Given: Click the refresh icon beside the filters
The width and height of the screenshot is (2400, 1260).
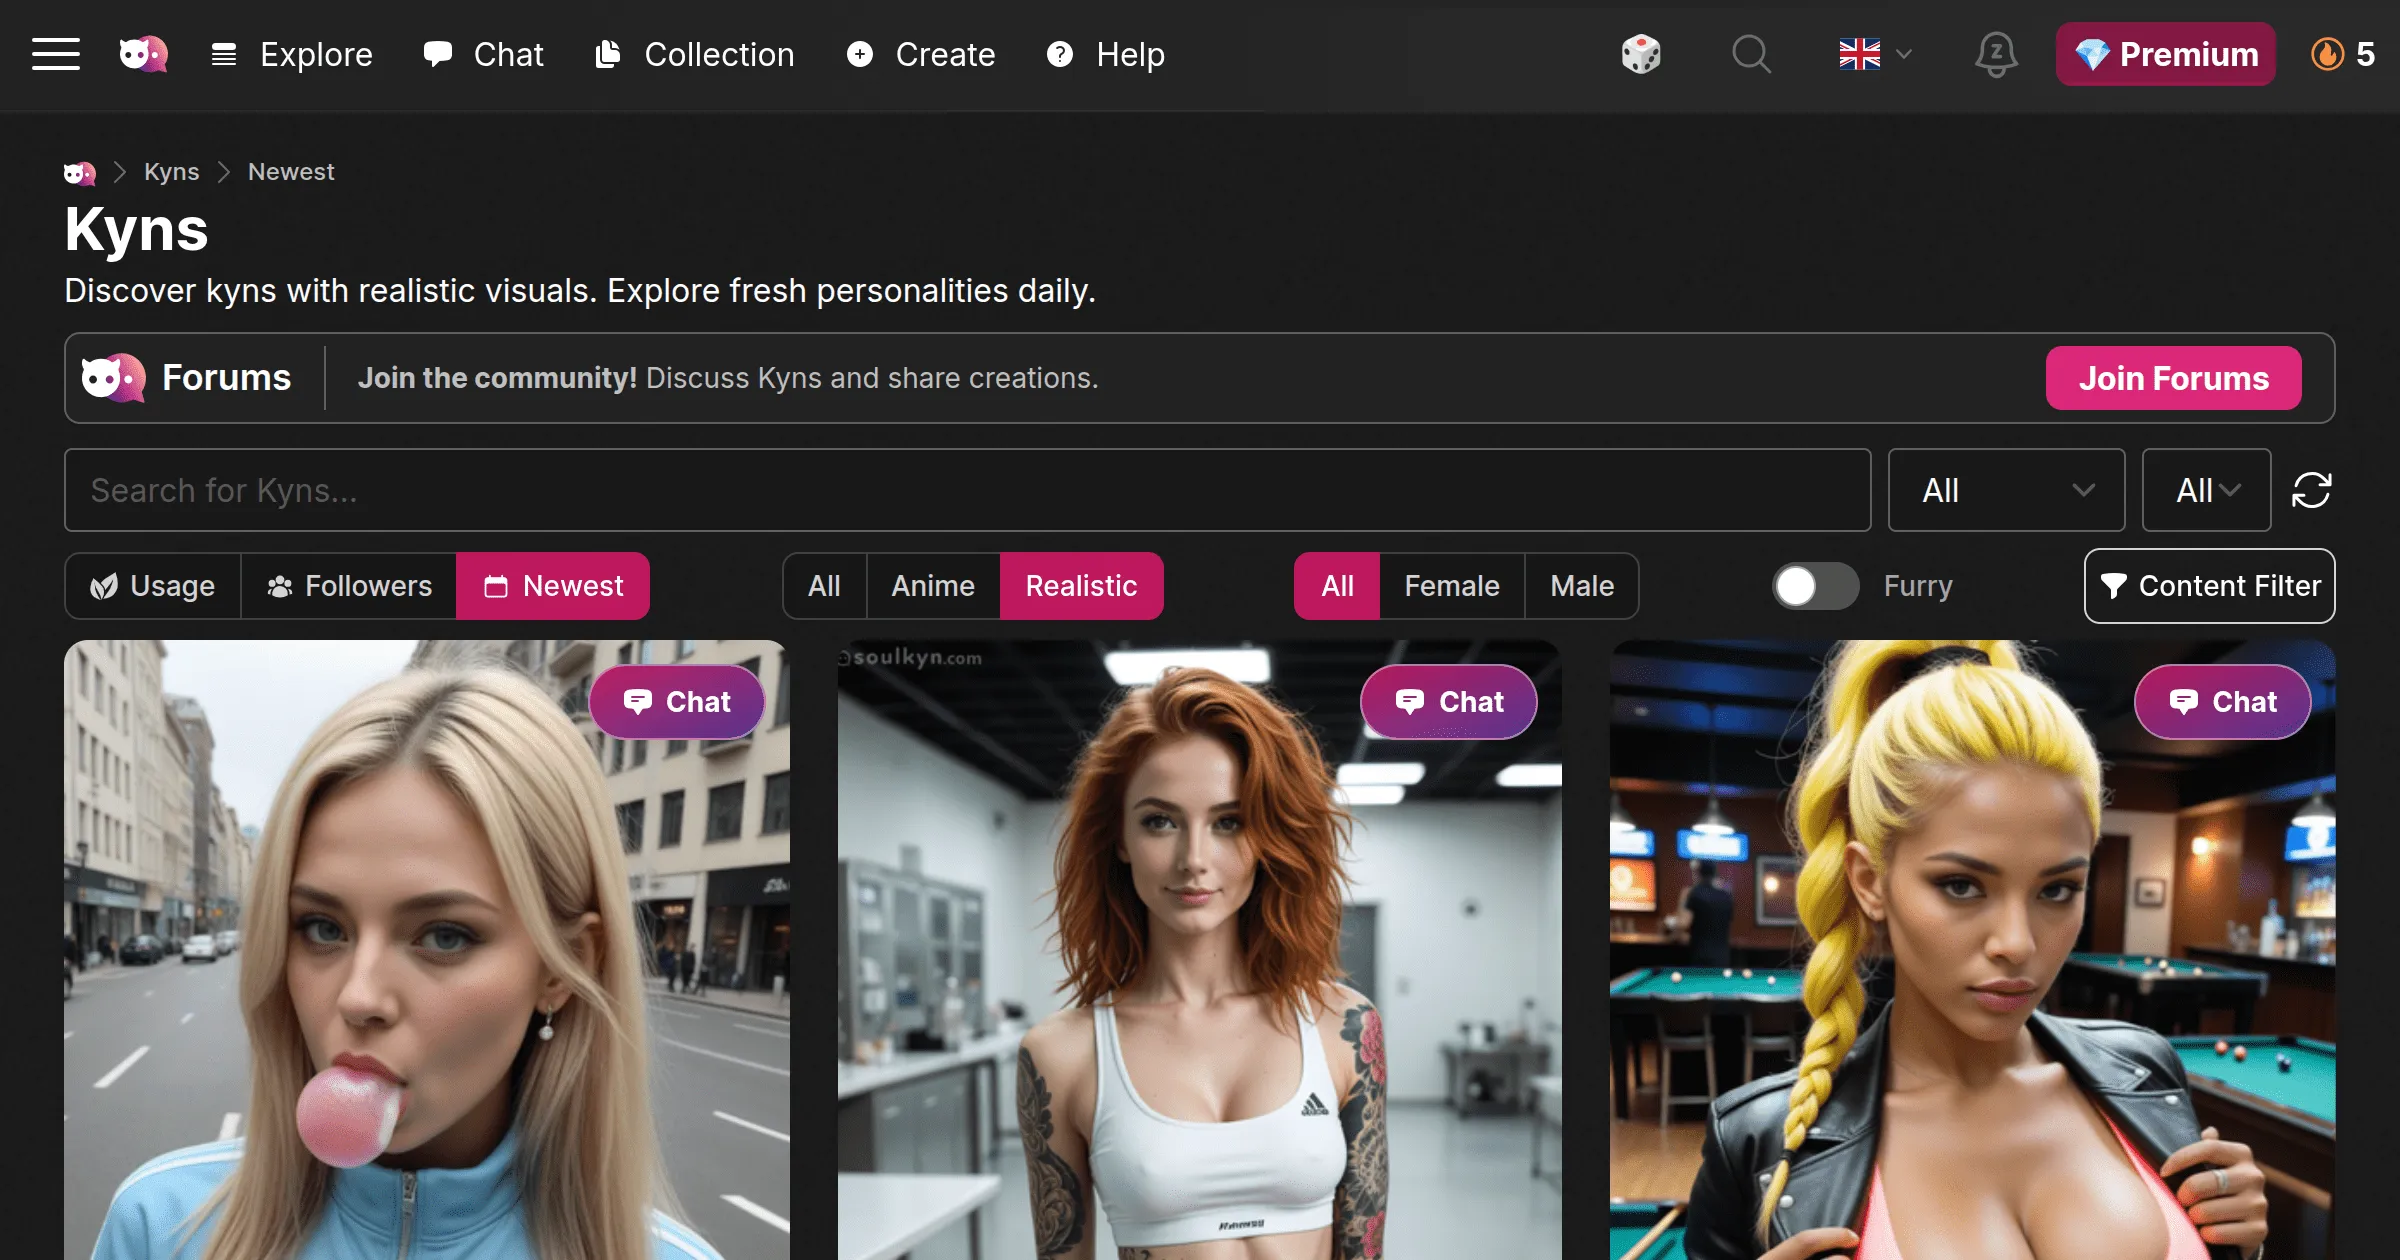Looking at the screenshot, I should [2312, 490].
